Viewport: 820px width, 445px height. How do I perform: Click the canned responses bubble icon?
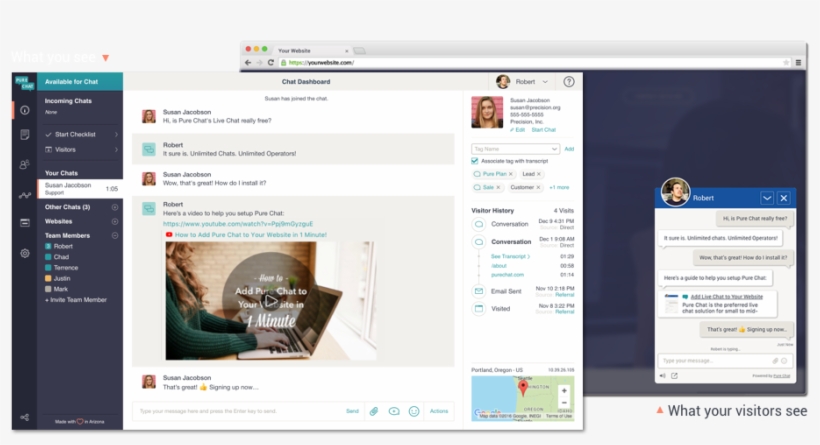point(394,412)
